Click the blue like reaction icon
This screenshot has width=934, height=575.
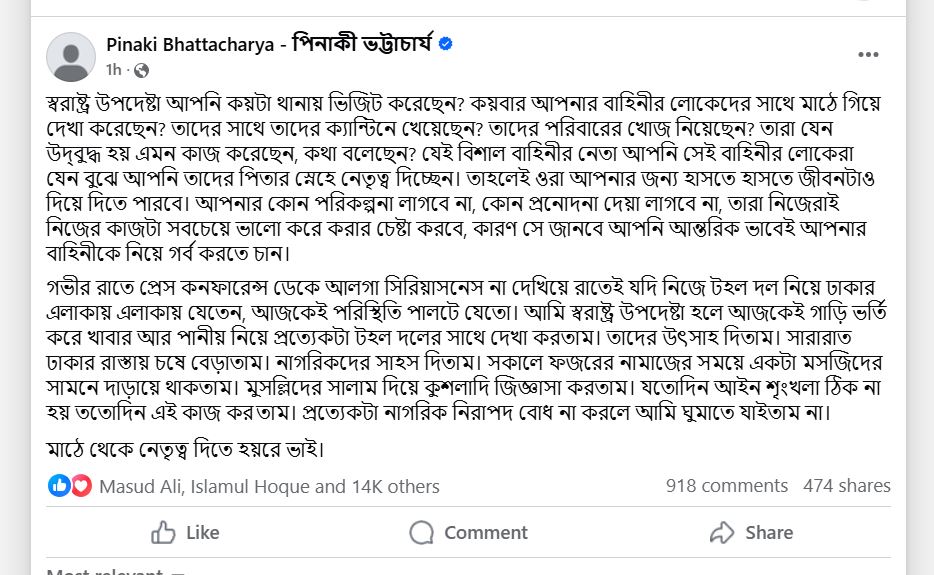click(59, 486)
